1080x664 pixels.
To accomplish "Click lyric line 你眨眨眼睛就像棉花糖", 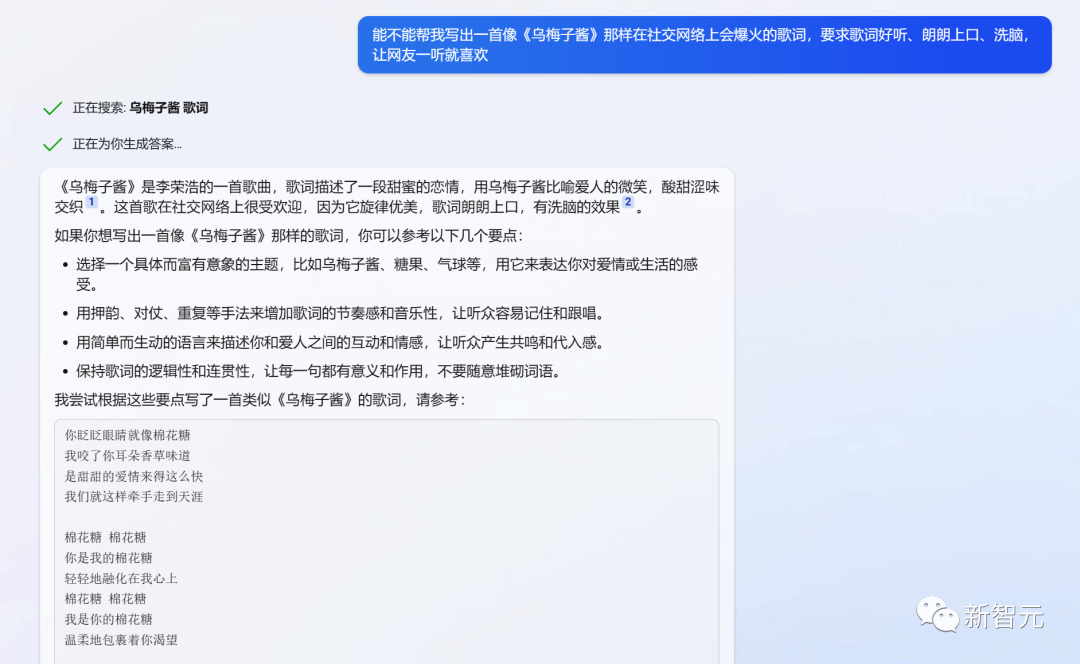I will pos(127,435).
